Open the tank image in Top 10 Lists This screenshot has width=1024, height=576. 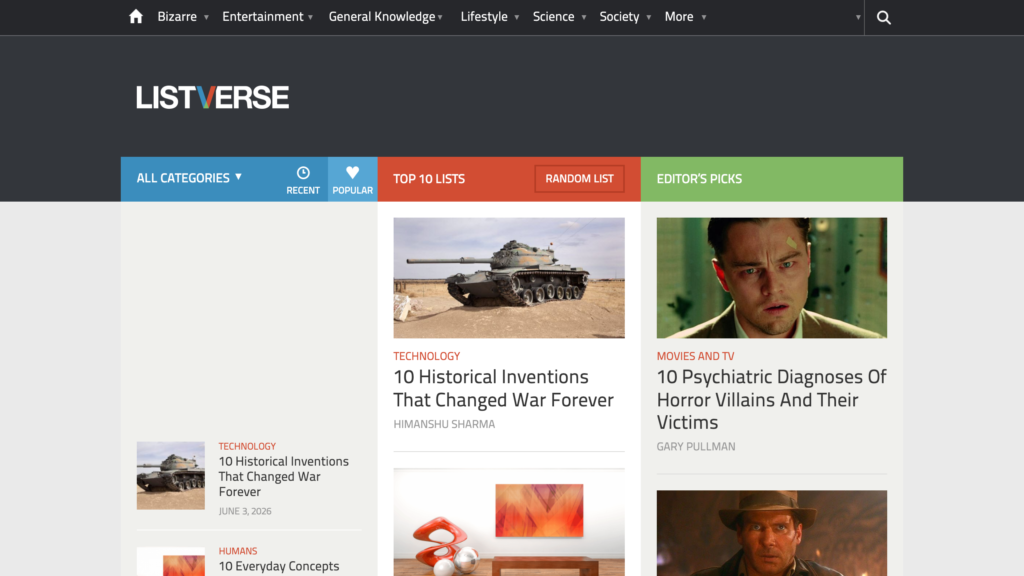point(509,278)
